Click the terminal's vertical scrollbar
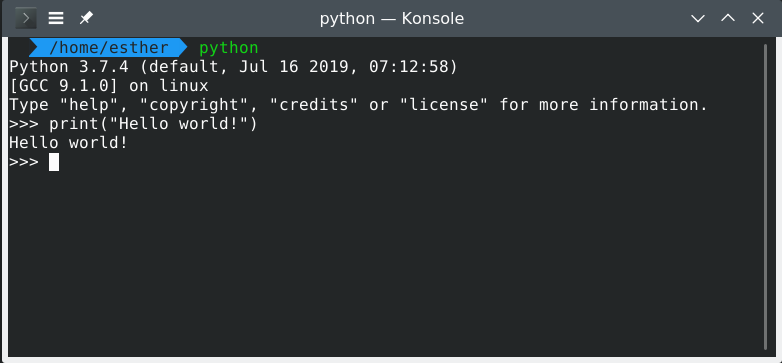The height and width of the screenshot is (363, 782). [x=766, y=197]
